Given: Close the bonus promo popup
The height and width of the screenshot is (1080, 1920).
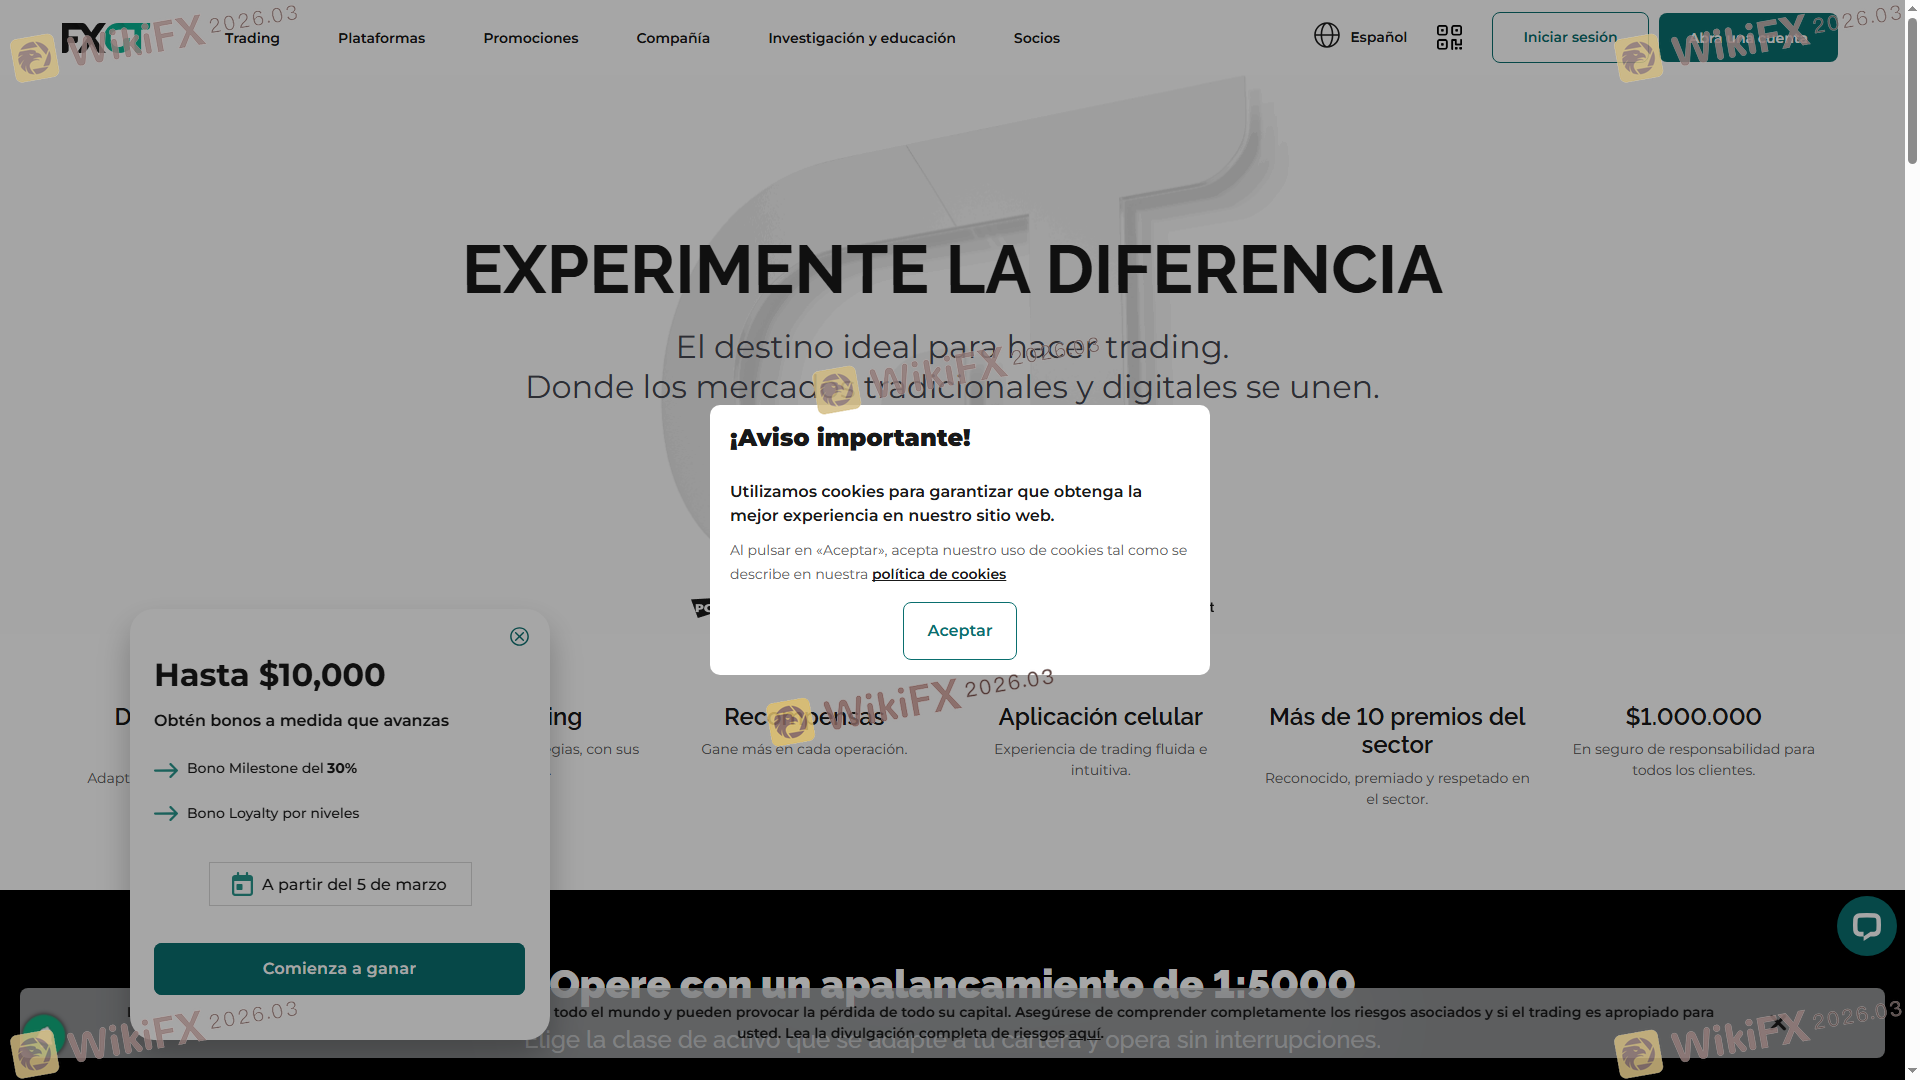Looking at the screenshot, I should tap(519, 637).
